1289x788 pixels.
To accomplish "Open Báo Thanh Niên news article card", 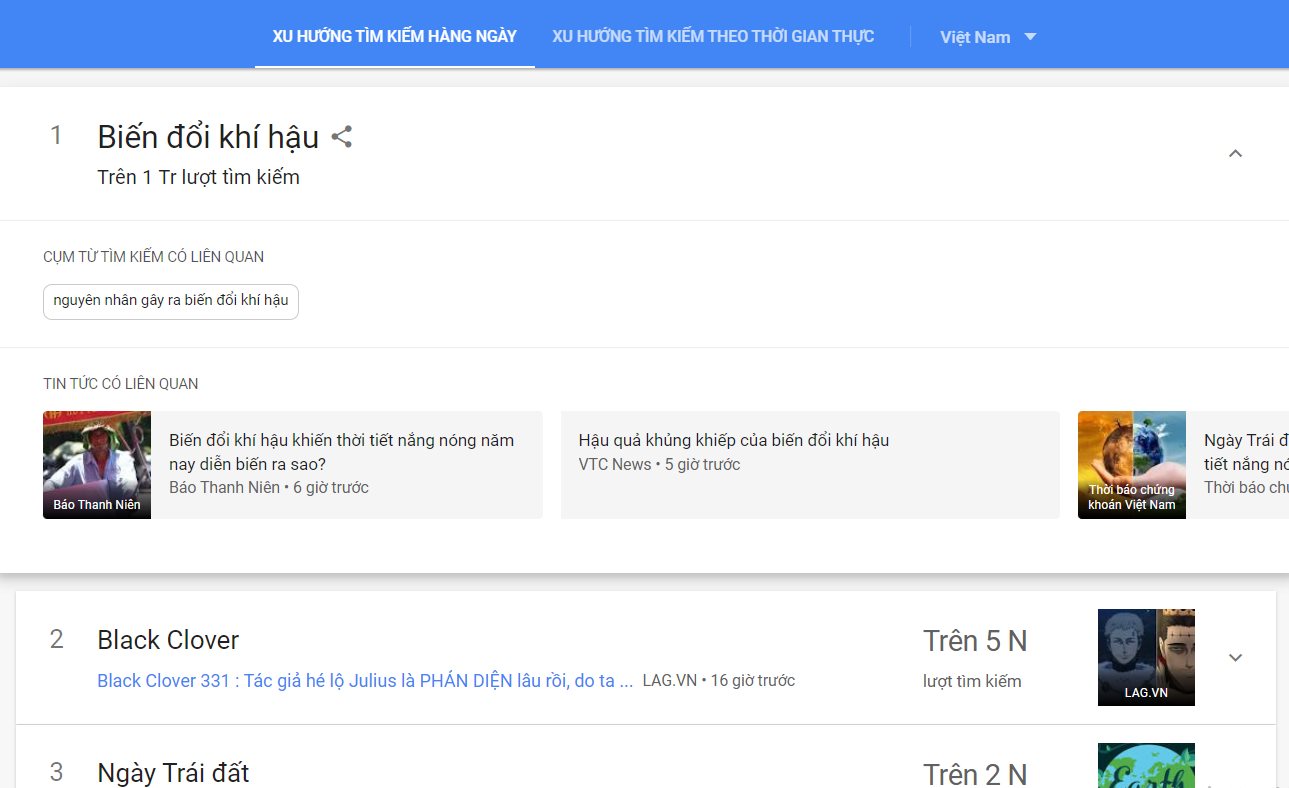I will click(293, 465).
